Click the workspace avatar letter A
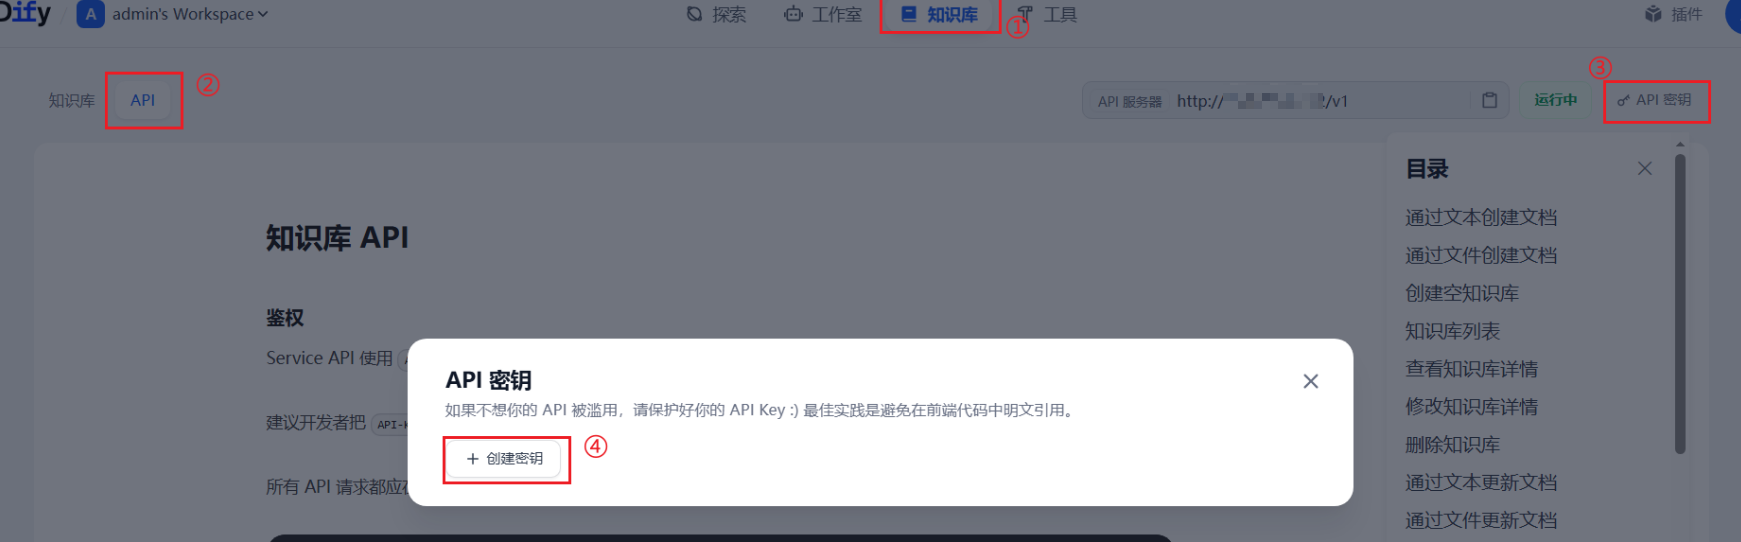The height and width of the screenshot is (542, 1741). [x=91, y=14]
